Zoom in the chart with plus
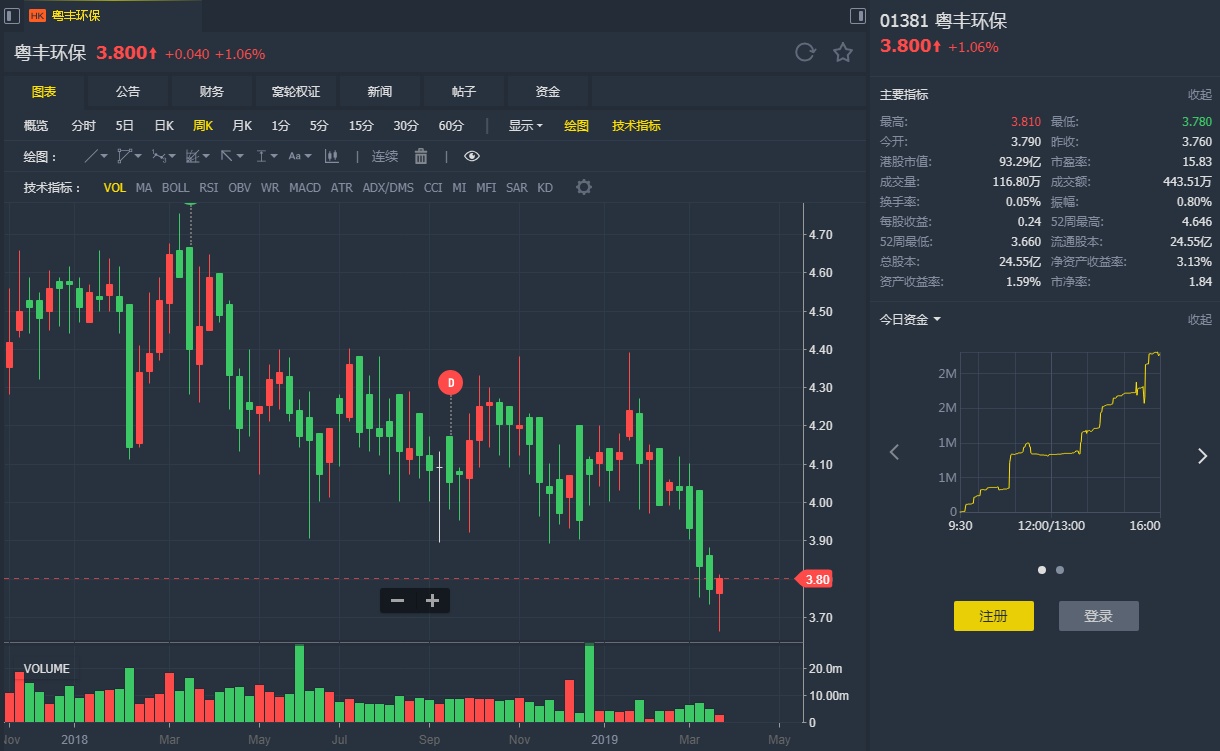Screen dimensions: 1220x751 point(433,600)
